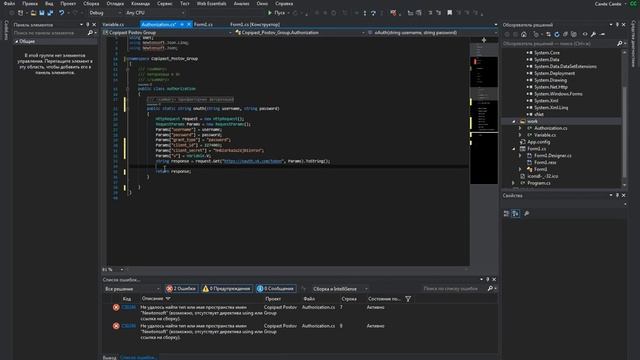Click Collapse All icon in Solution Explorer
Viewport: 640px width, 360px height.
565,34
